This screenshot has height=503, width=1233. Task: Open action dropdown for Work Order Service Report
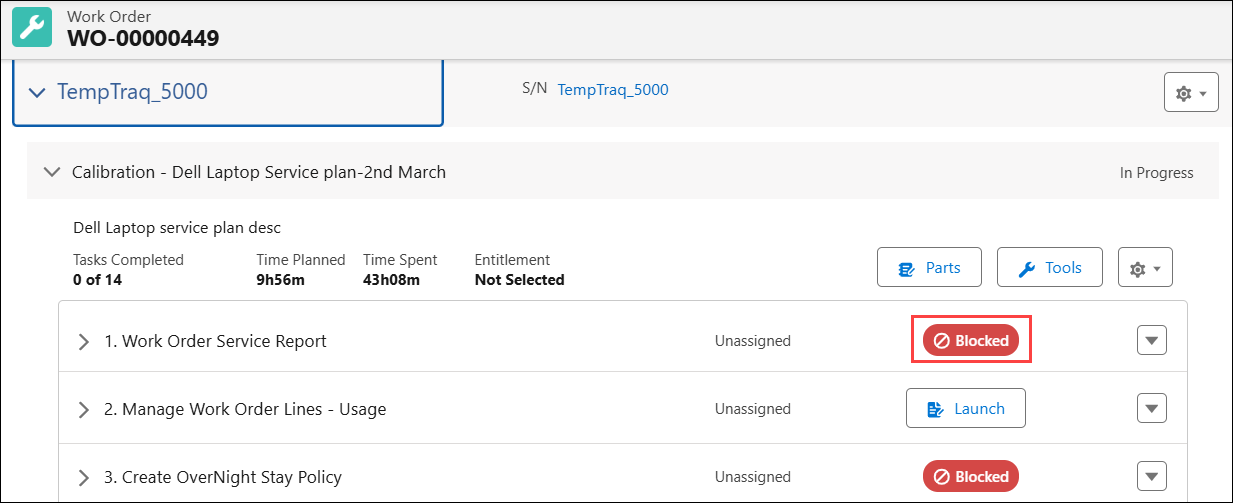1152,341
